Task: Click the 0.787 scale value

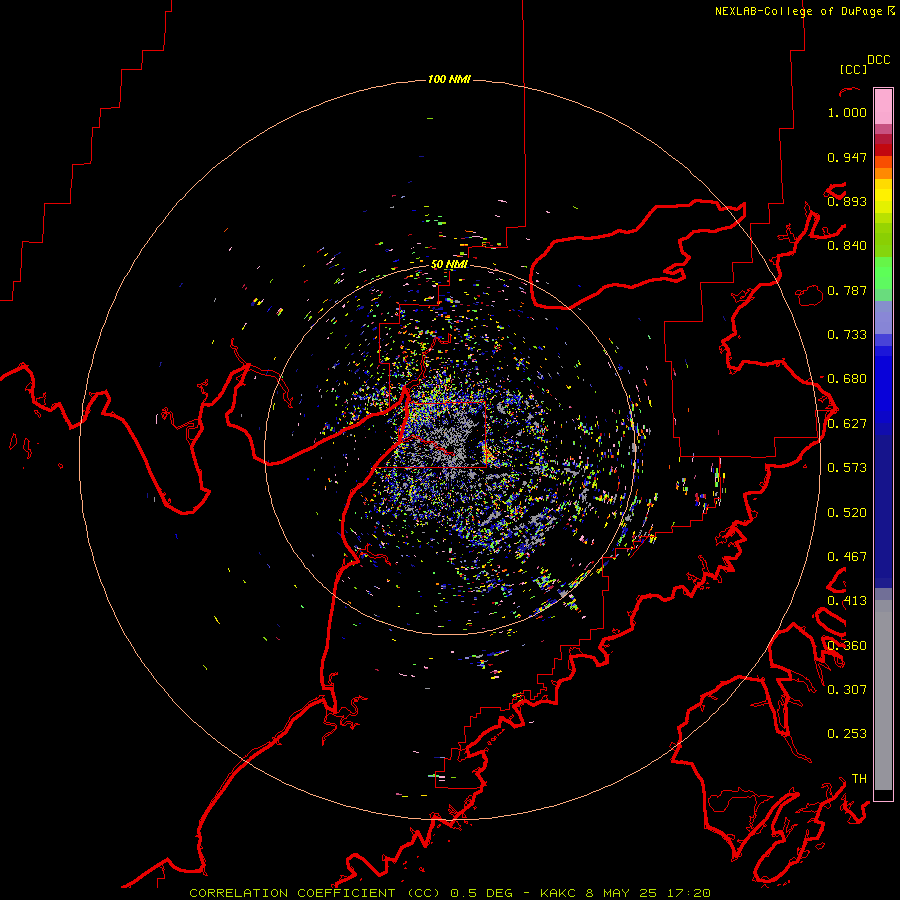Action: [847, 290]
